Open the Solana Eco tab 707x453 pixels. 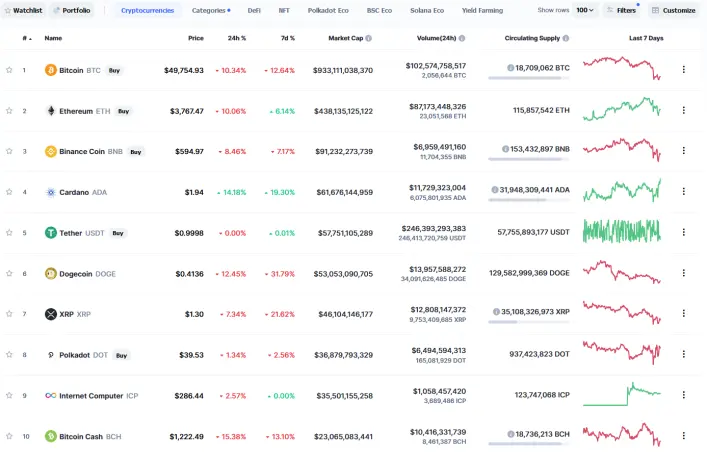pos(427,10)
